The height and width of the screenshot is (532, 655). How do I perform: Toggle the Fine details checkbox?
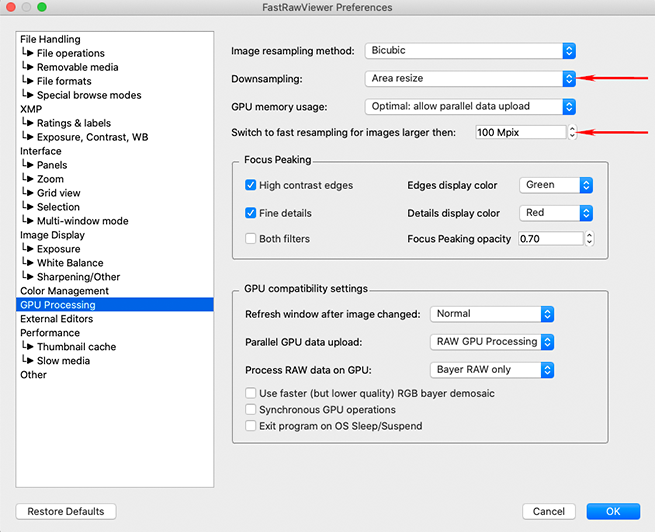(251, 213)
